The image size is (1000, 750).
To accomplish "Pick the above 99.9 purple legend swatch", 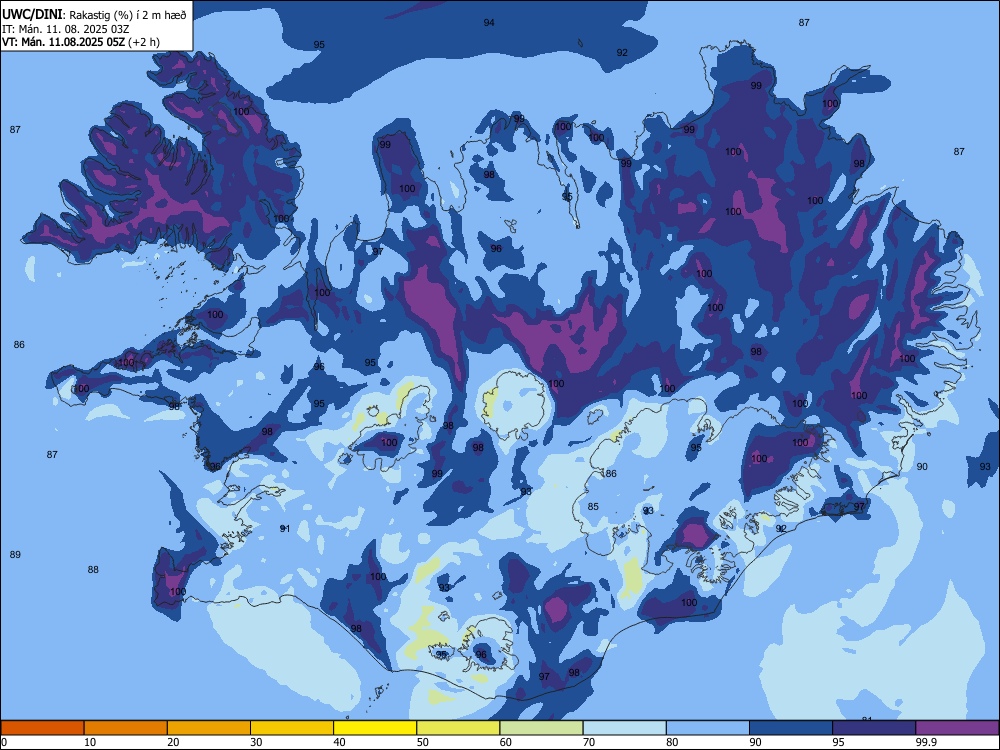I will pos(957,728).
